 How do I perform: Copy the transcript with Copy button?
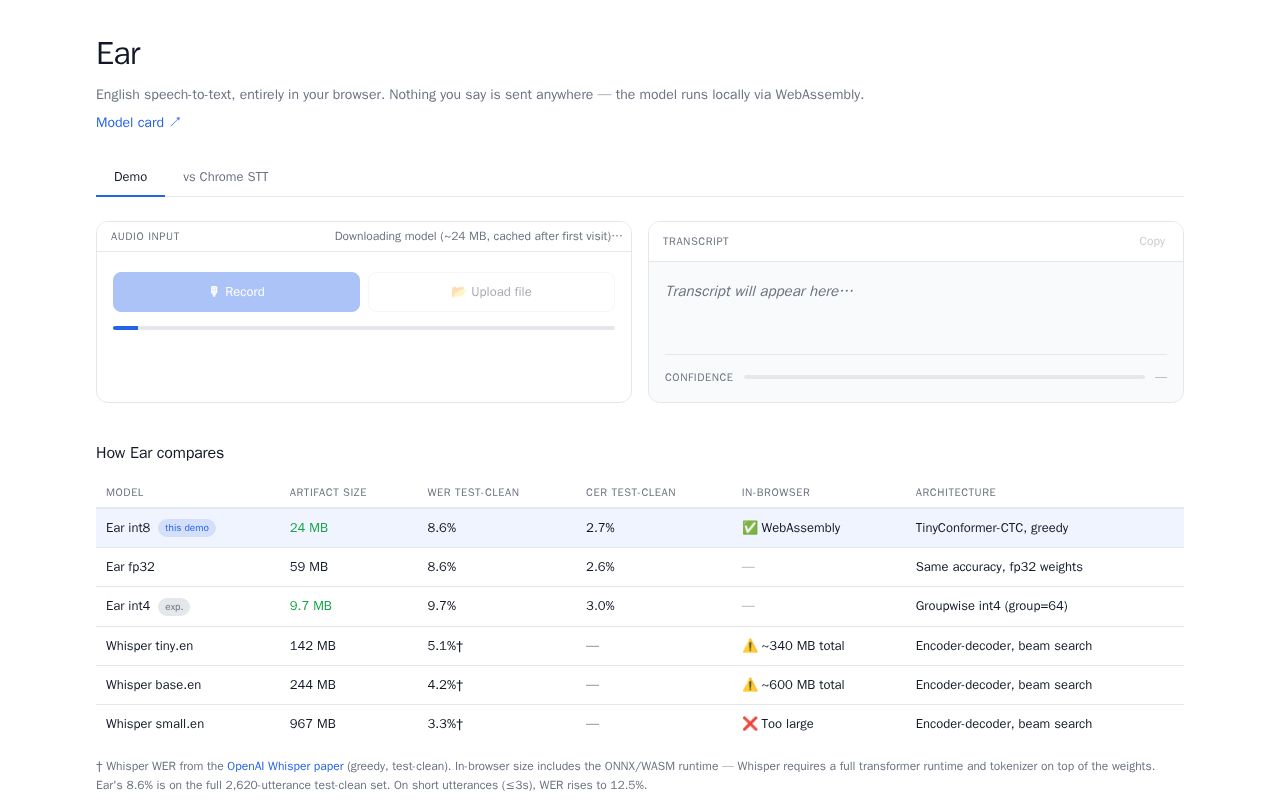(x=1152, y=241)
